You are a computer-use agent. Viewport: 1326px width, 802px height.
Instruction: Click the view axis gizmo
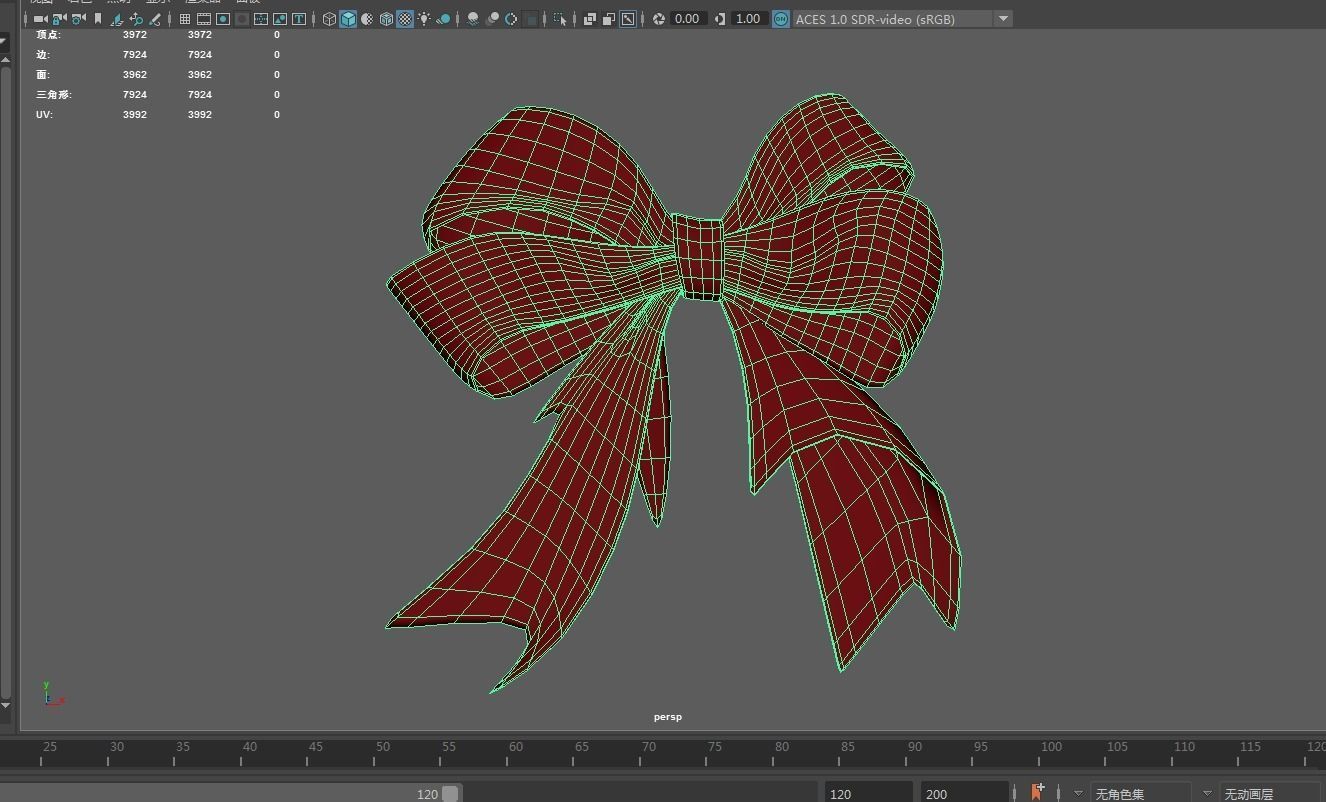coord(52,694)
